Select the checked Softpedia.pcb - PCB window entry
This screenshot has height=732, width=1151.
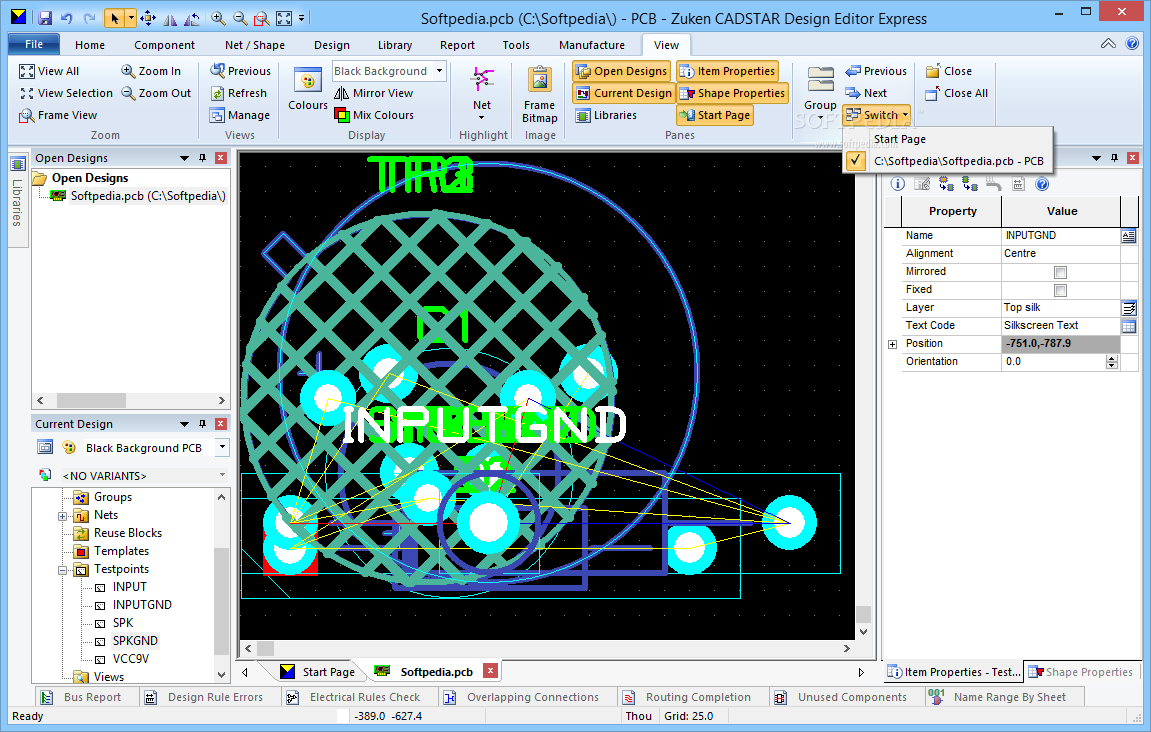point(948,162)
